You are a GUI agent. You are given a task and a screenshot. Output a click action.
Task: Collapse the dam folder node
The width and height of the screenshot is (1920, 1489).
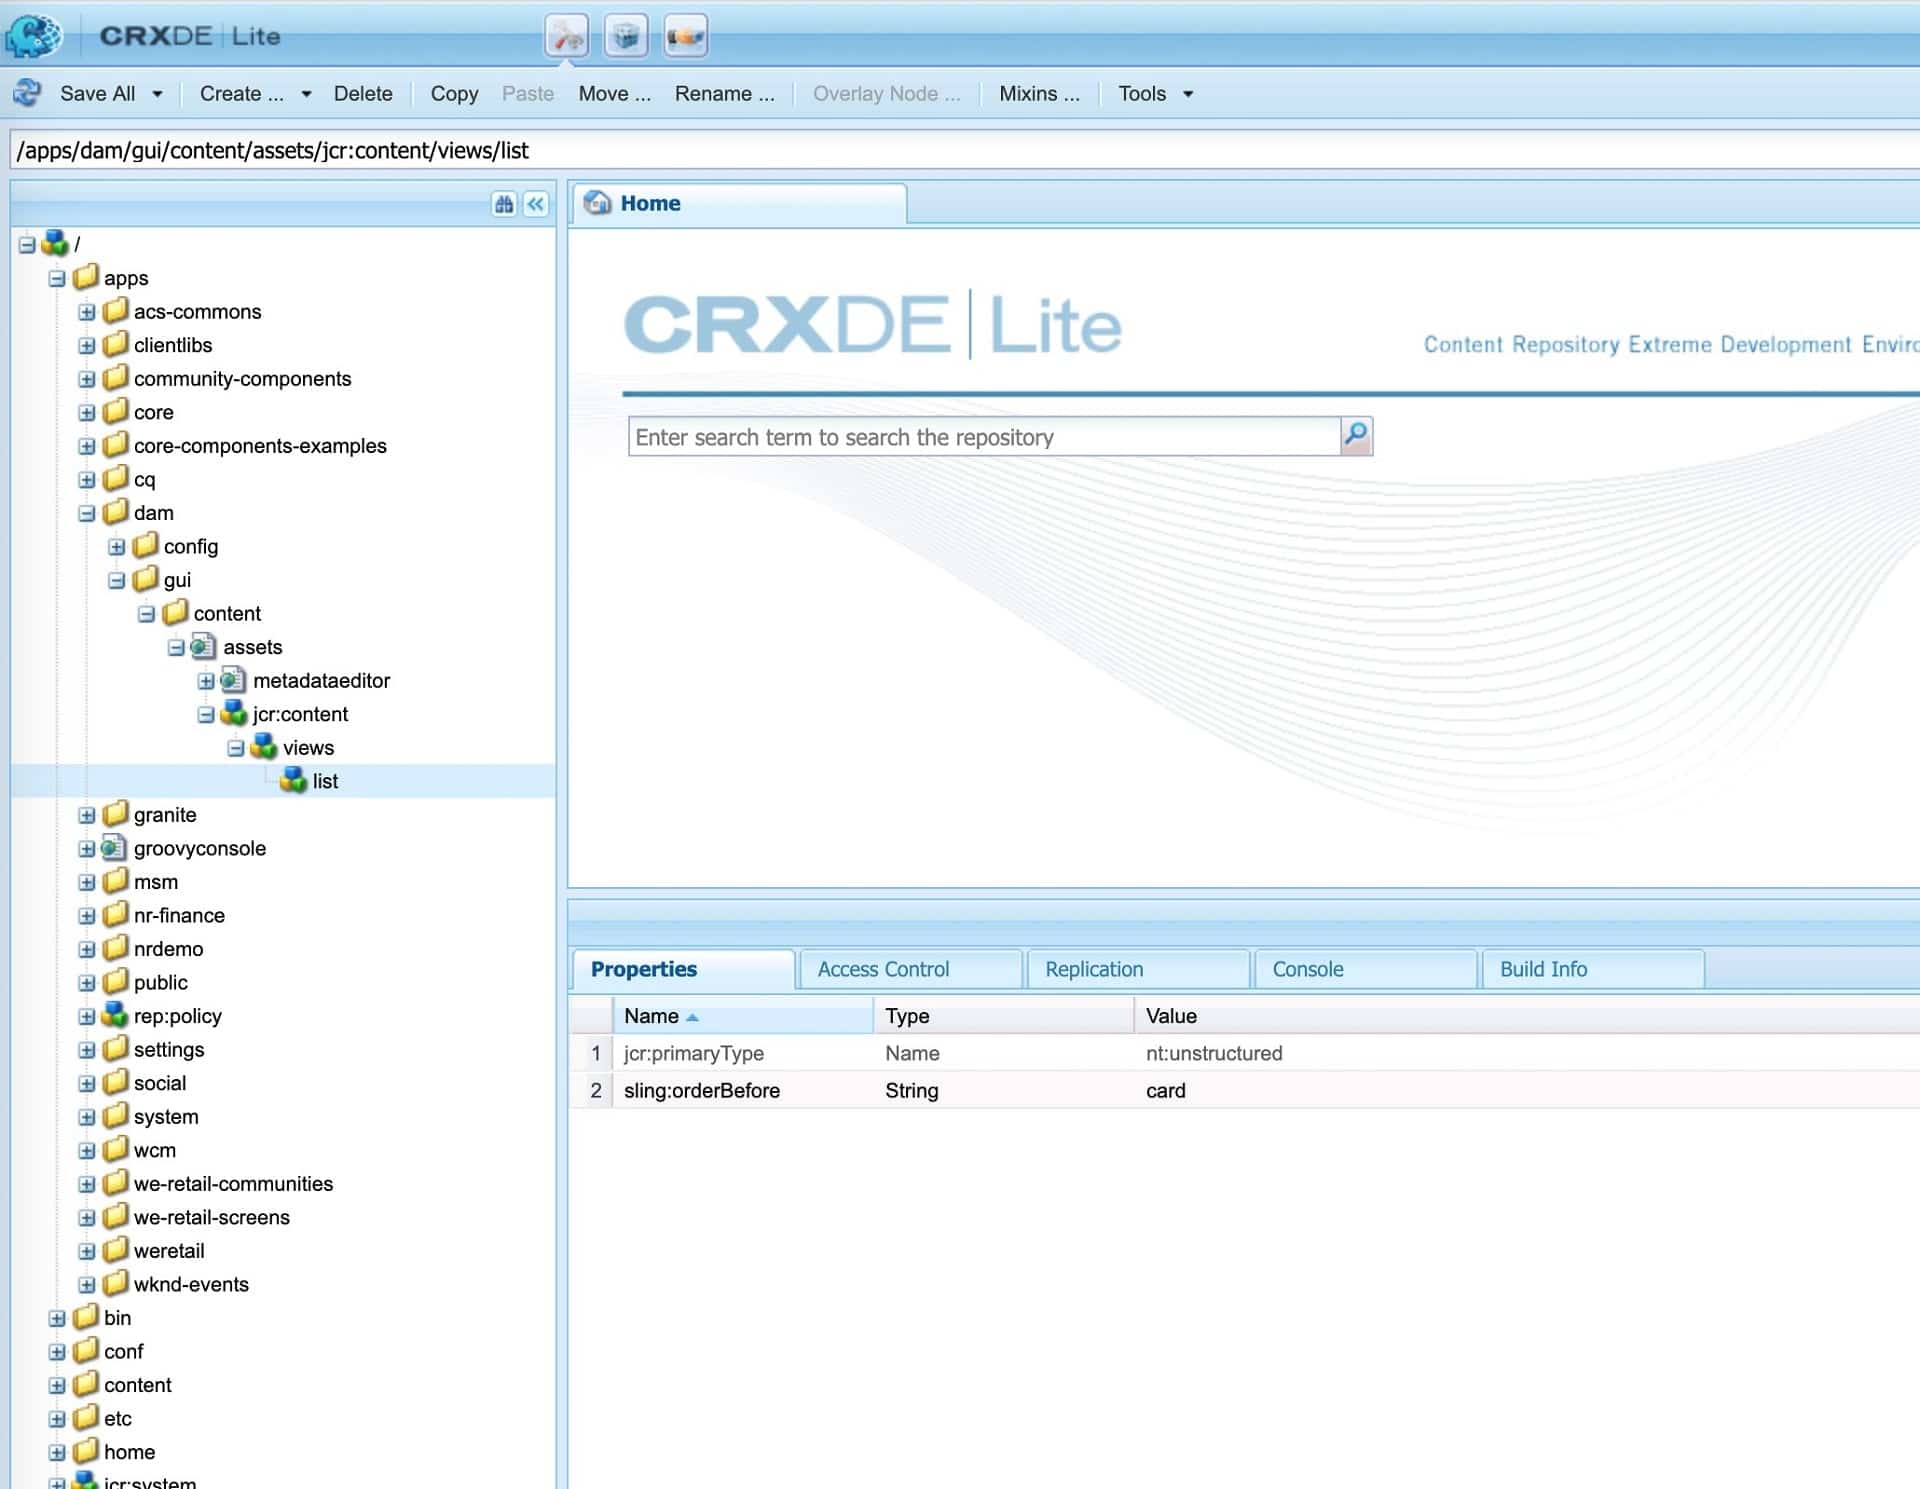pos(86,512)
